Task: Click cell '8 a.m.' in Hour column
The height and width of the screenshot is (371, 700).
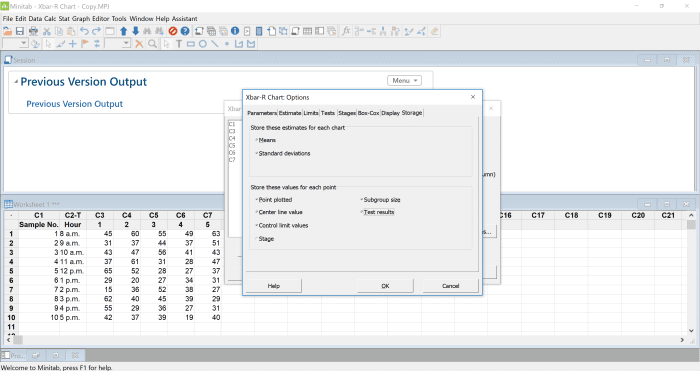Action: click(x=73, y=234)
